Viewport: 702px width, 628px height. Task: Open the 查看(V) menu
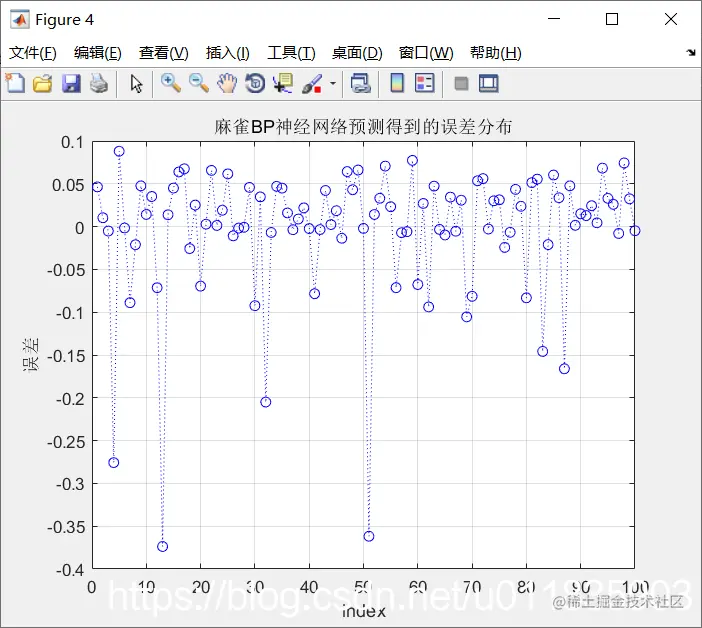[x=163, y=53]
